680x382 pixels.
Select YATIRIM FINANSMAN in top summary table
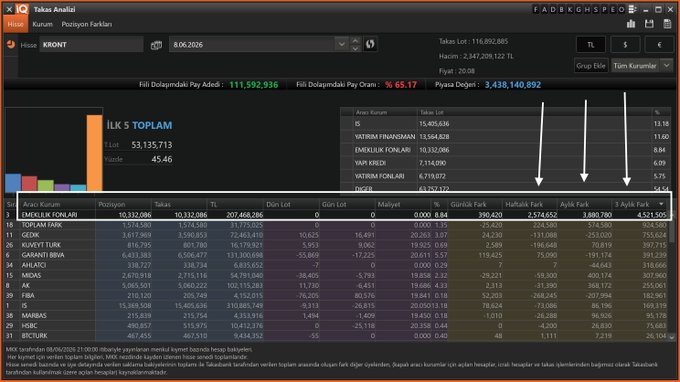tap(505, 137)
